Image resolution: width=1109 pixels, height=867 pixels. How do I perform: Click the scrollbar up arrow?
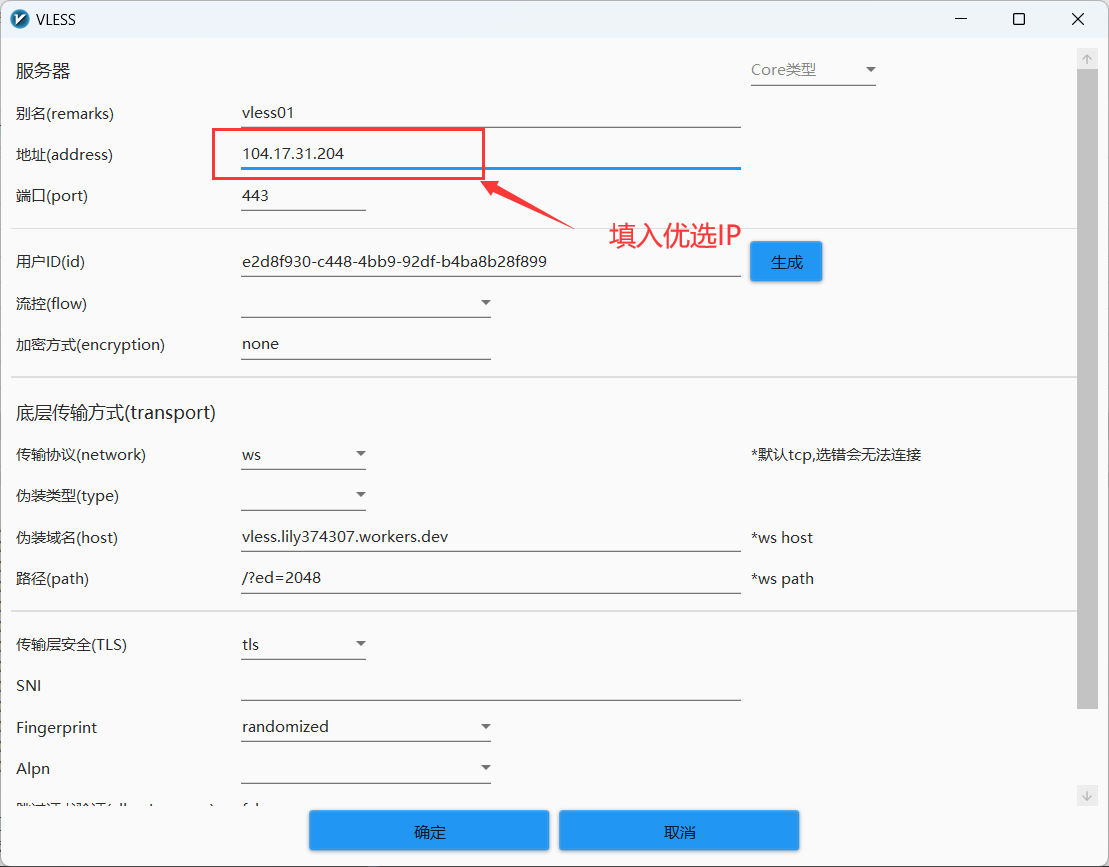point(1087,59)
